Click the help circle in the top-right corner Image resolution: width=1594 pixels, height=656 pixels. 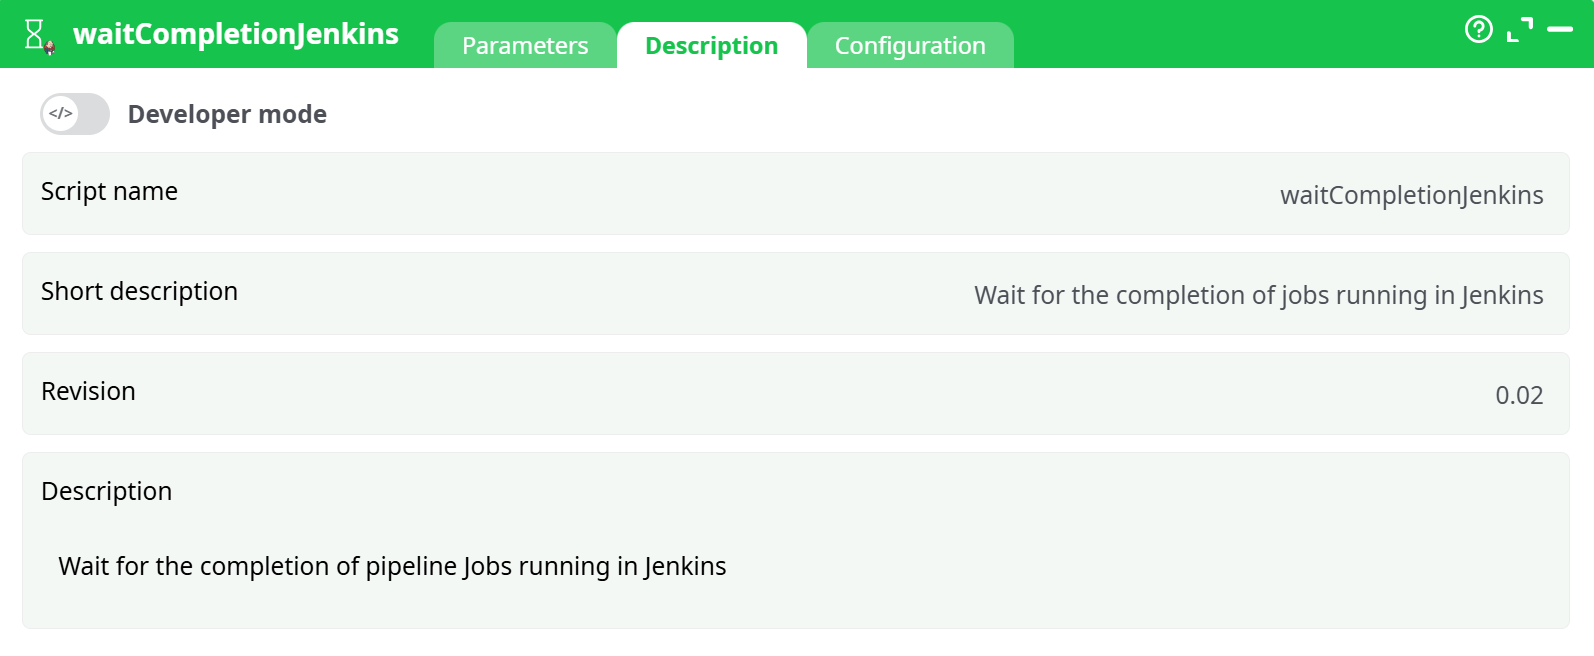1478,30
